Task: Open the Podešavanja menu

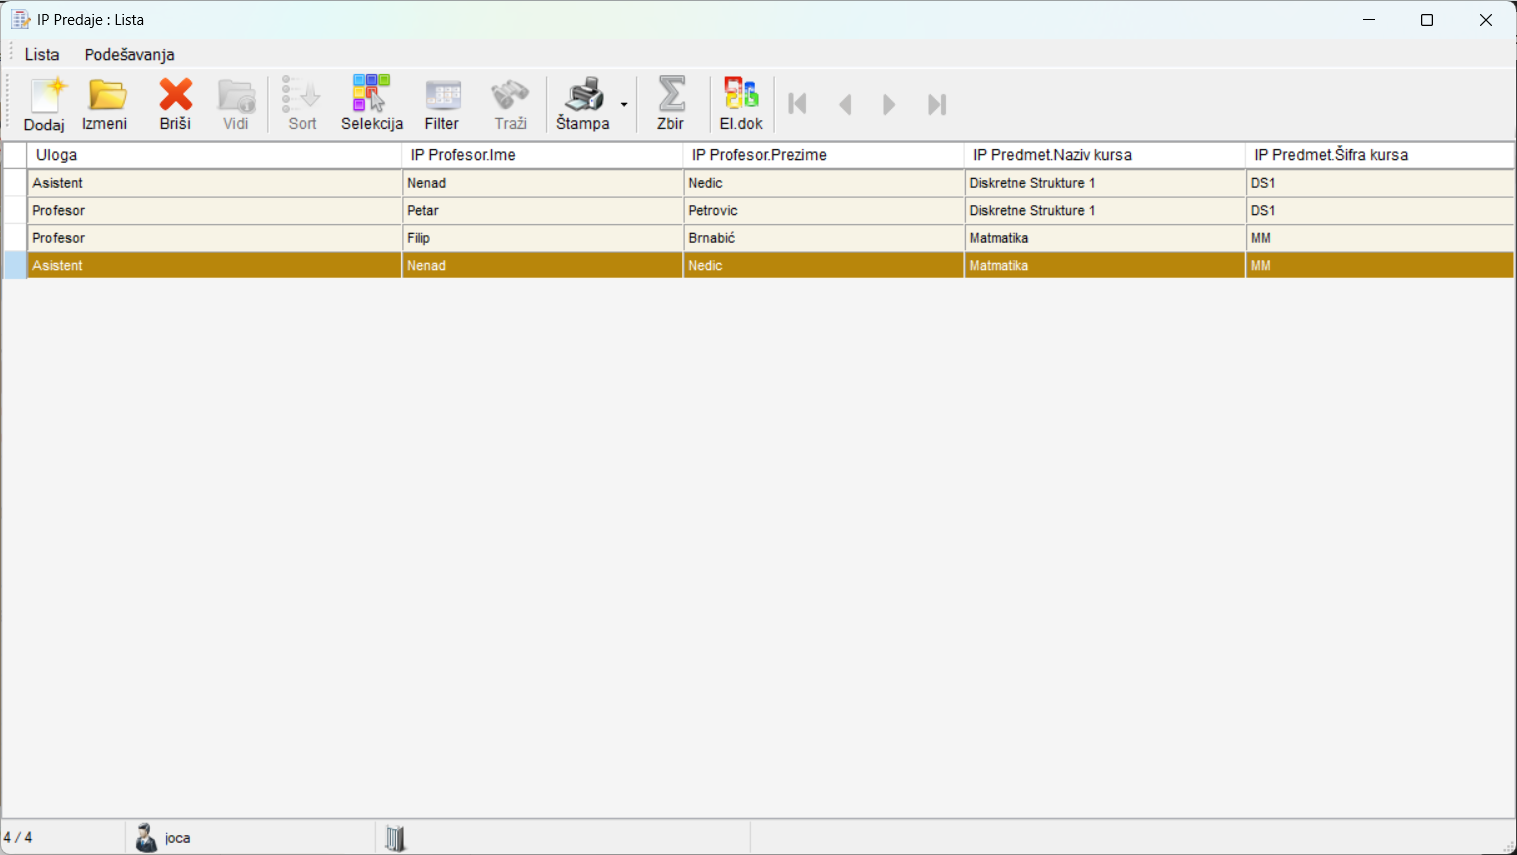Action: pos(130,55)
